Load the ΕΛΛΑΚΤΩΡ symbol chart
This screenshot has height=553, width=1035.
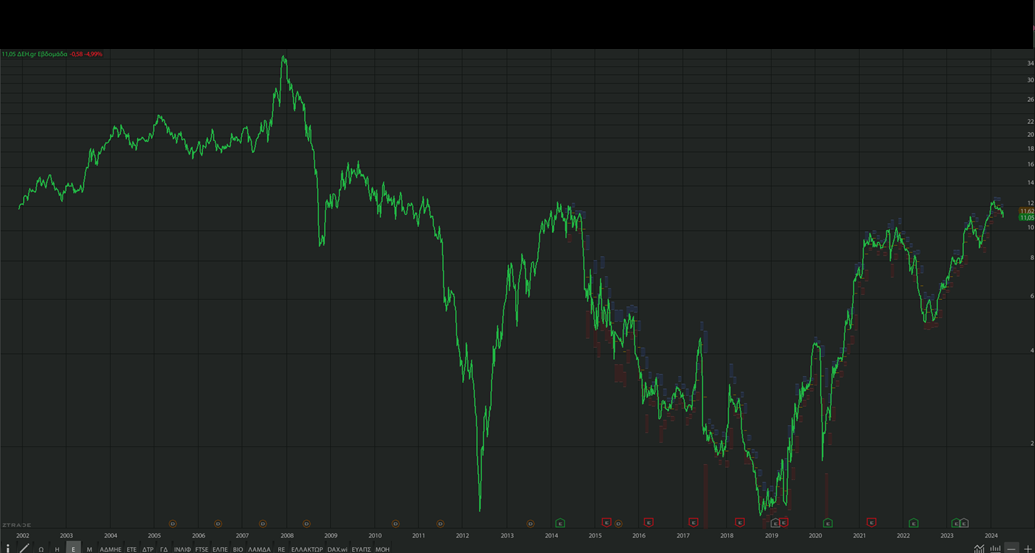(x=307, y=549)
